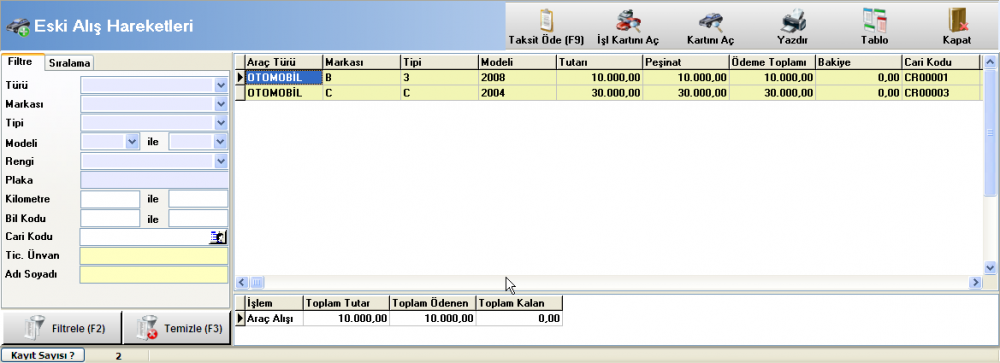Click the Kapat door icon
The image size is (1000, 363).
(957, 20)
